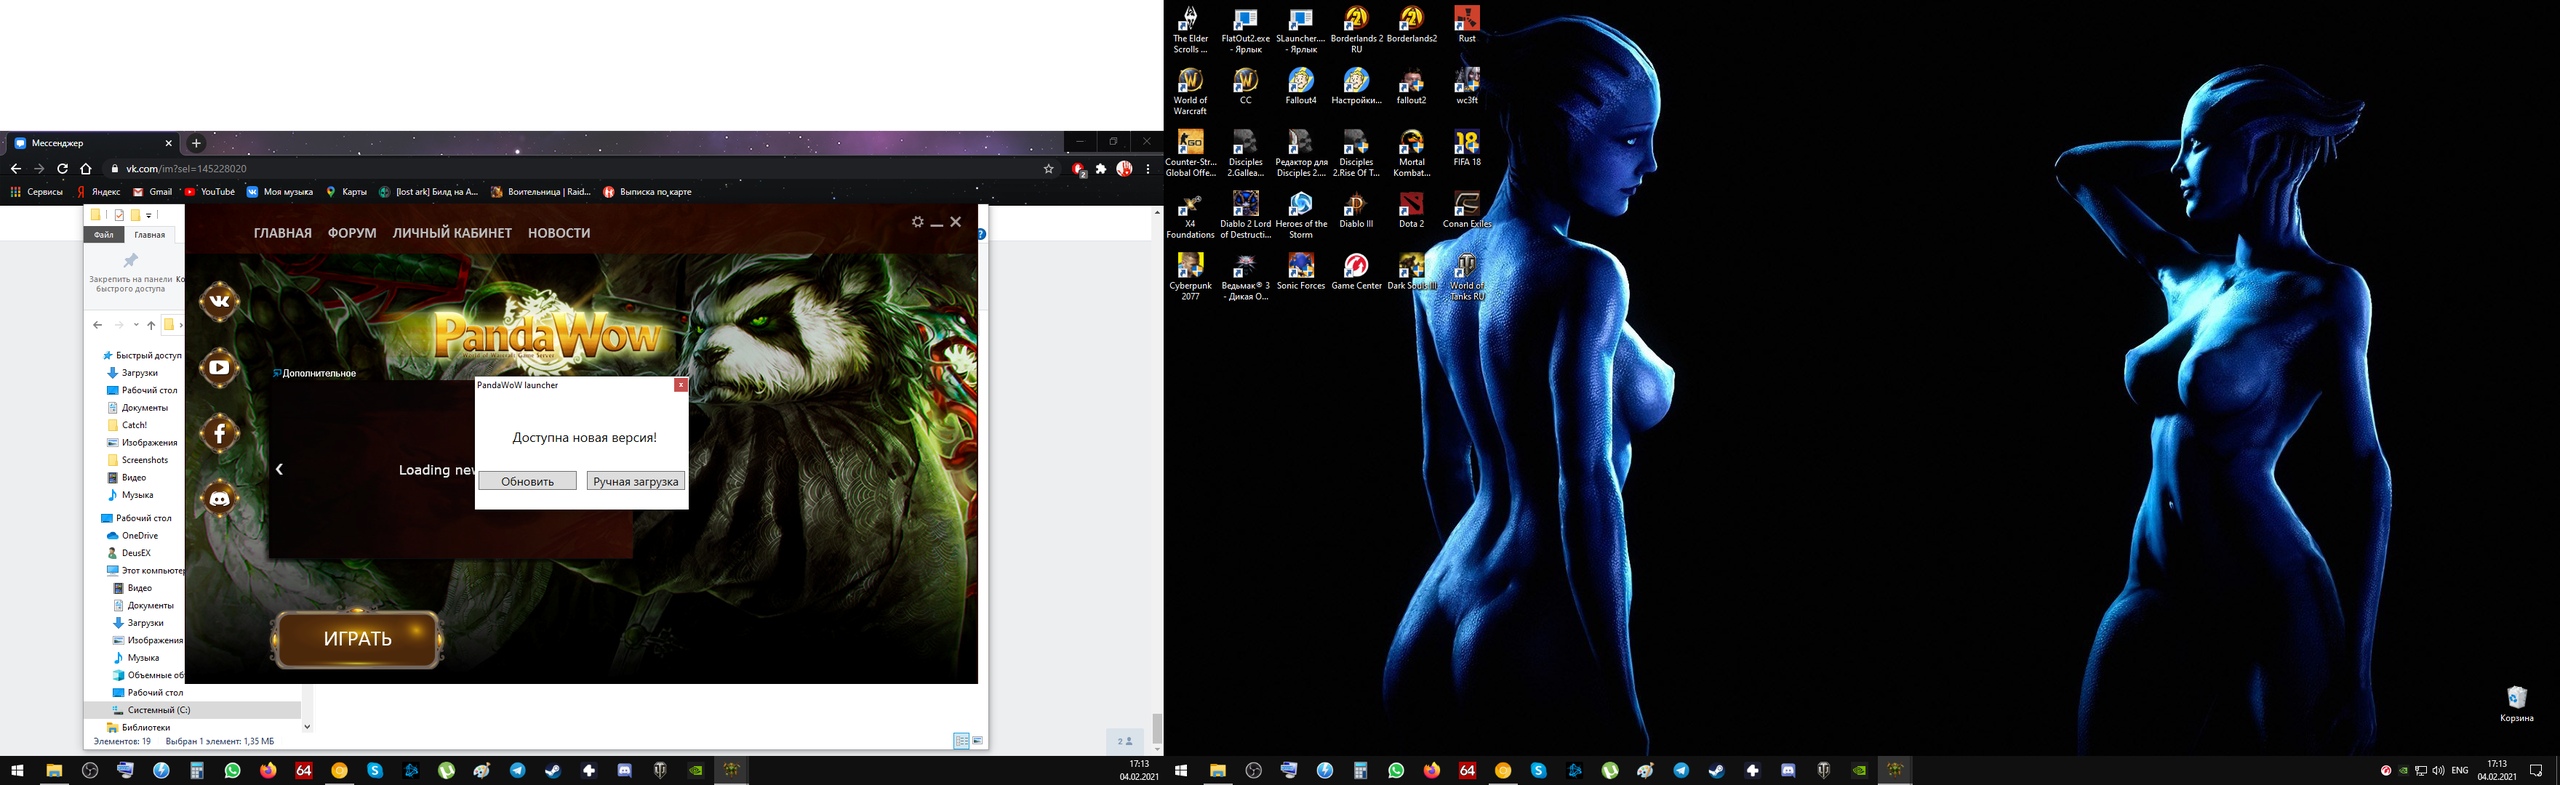The width and height of the screenshot is (2560, 785).
Task: Select World of Warcraft desktop shortcut
Action: point(1190,92)
